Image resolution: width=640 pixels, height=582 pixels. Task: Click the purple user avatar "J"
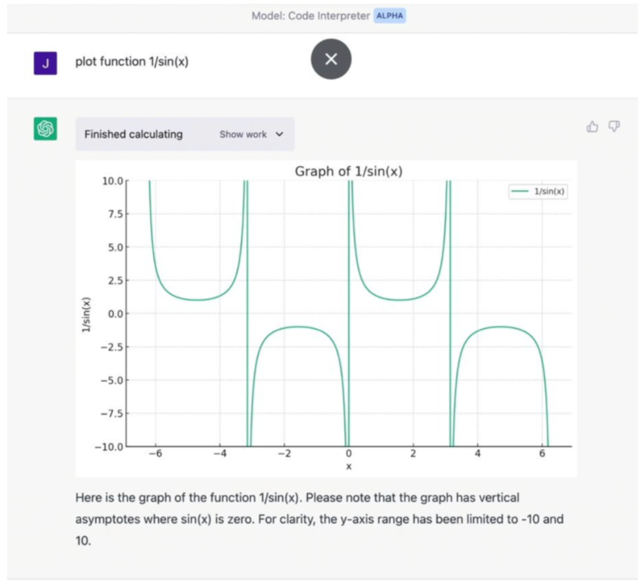point(45,62)
